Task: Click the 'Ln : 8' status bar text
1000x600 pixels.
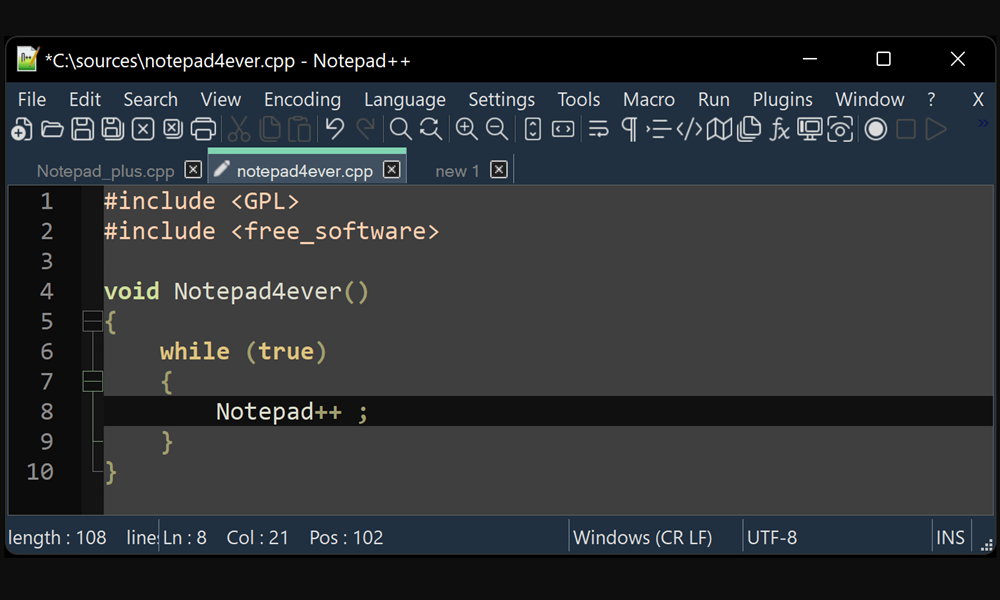Action: point(184,538)
